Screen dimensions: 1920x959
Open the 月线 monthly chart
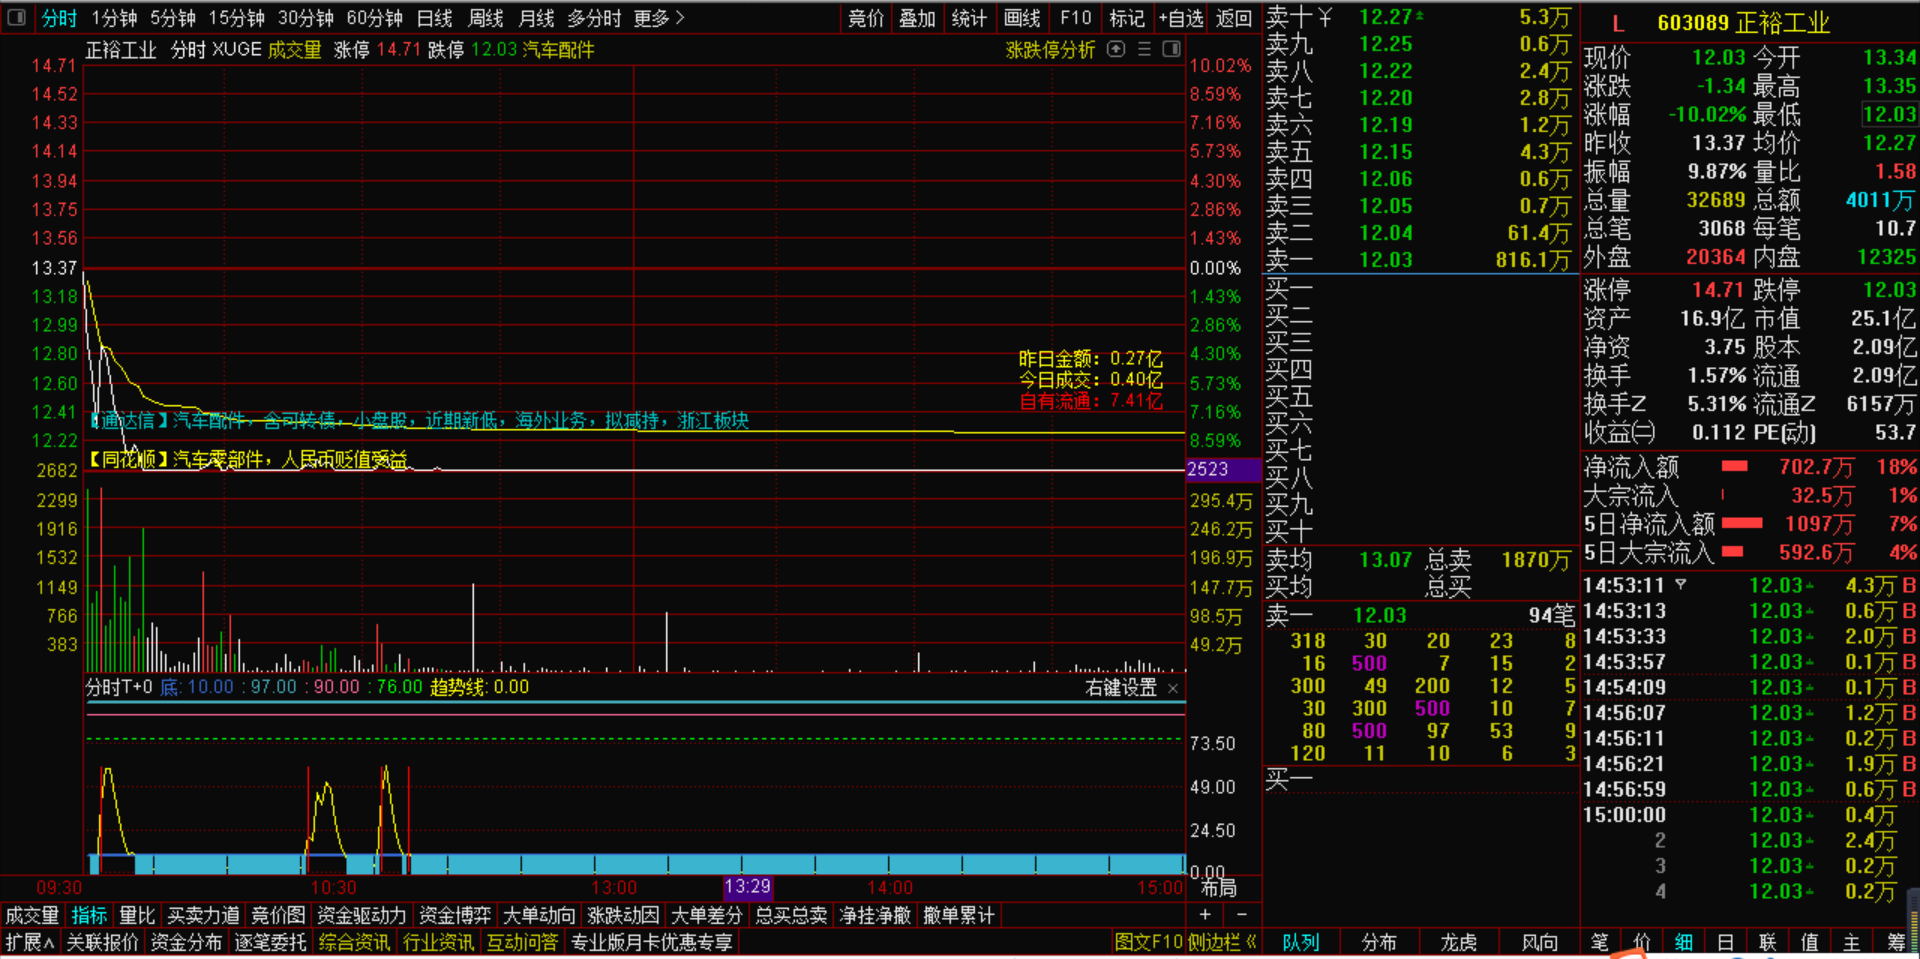(537, 18)
